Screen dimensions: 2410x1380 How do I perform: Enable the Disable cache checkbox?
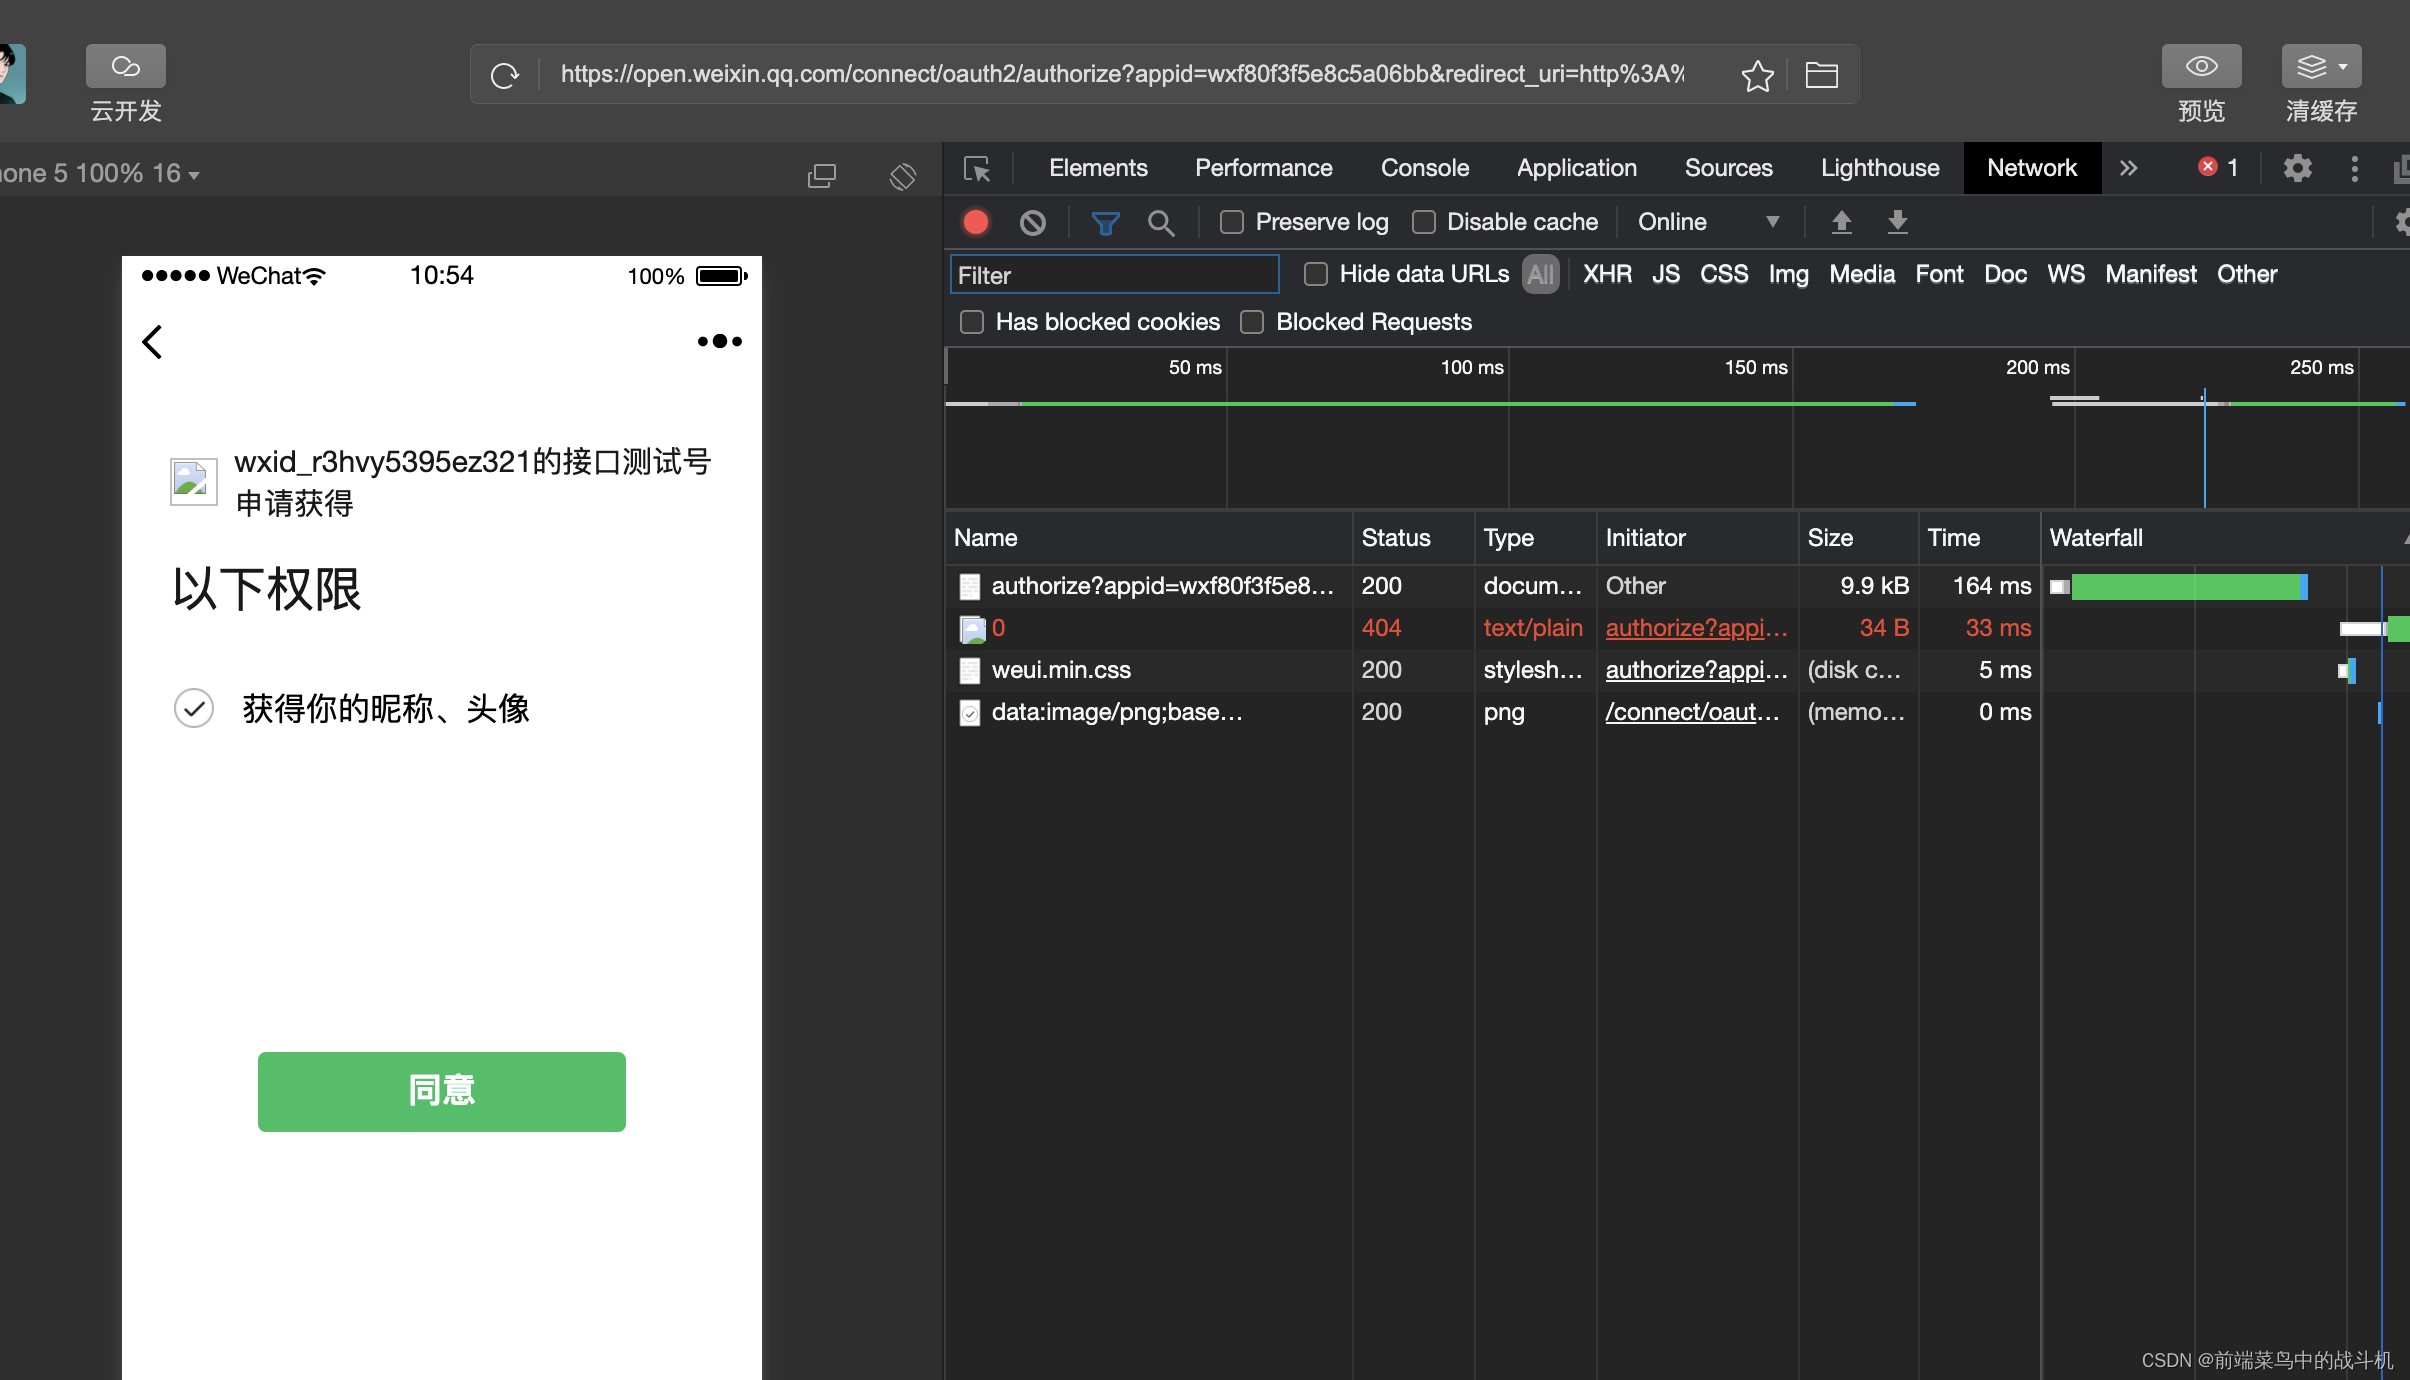1423,222
